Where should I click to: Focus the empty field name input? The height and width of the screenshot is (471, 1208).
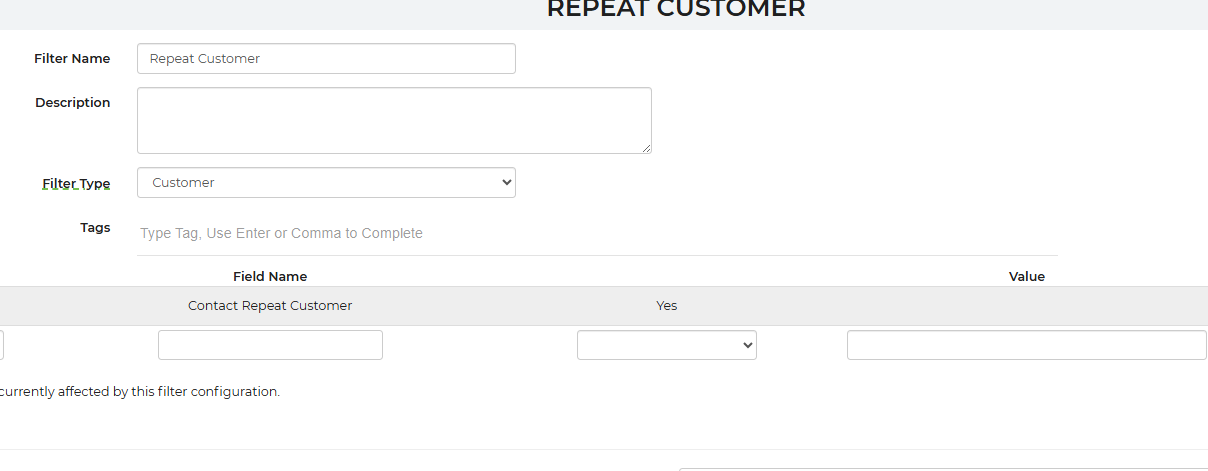click(270, 345)
